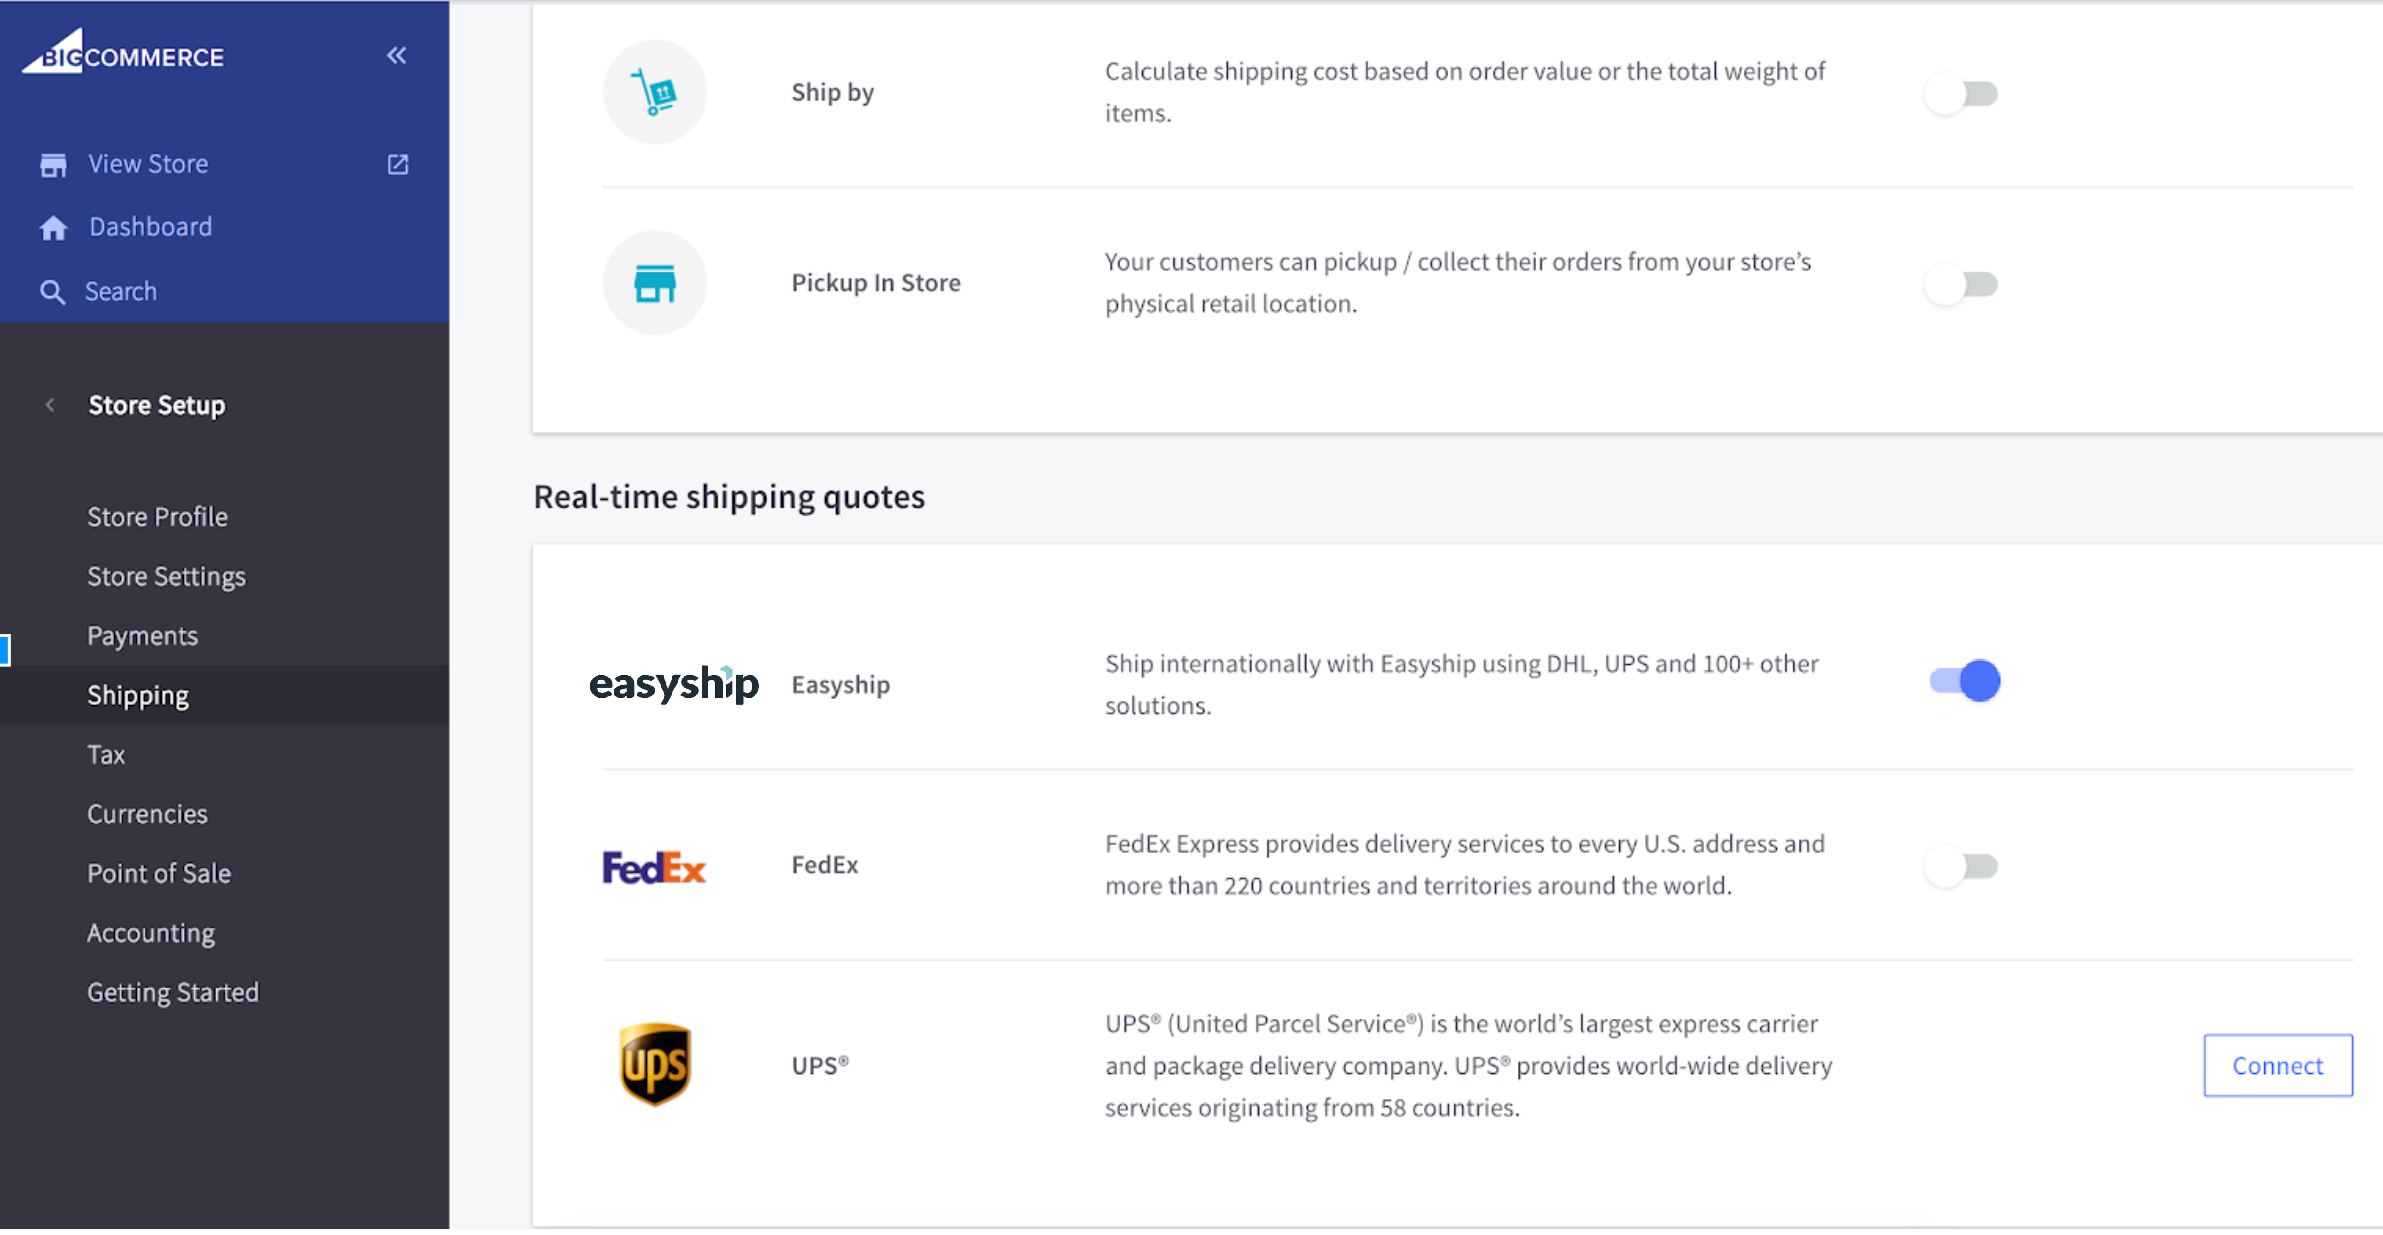
Task: Click the UPS shield logo
Action: (655, 1064)
